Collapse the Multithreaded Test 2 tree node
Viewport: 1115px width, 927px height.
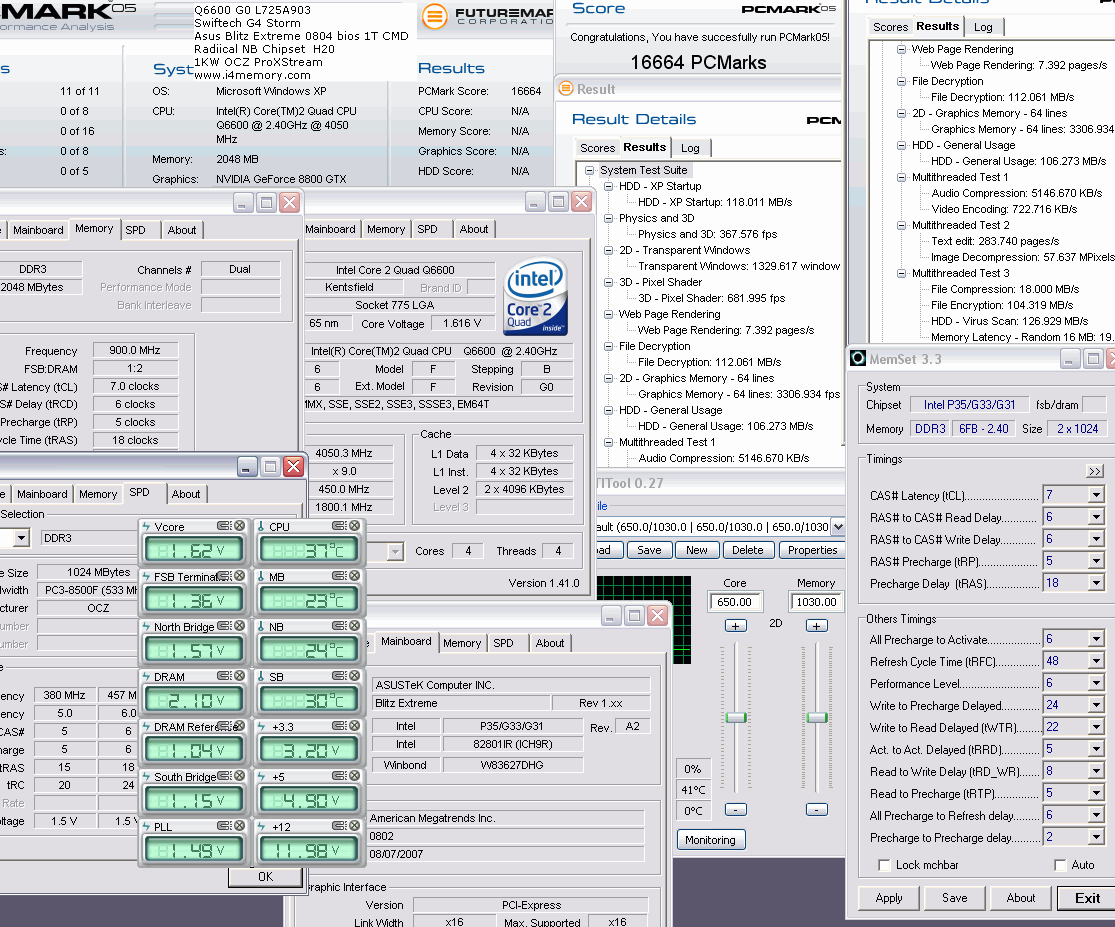click(902, 225)
